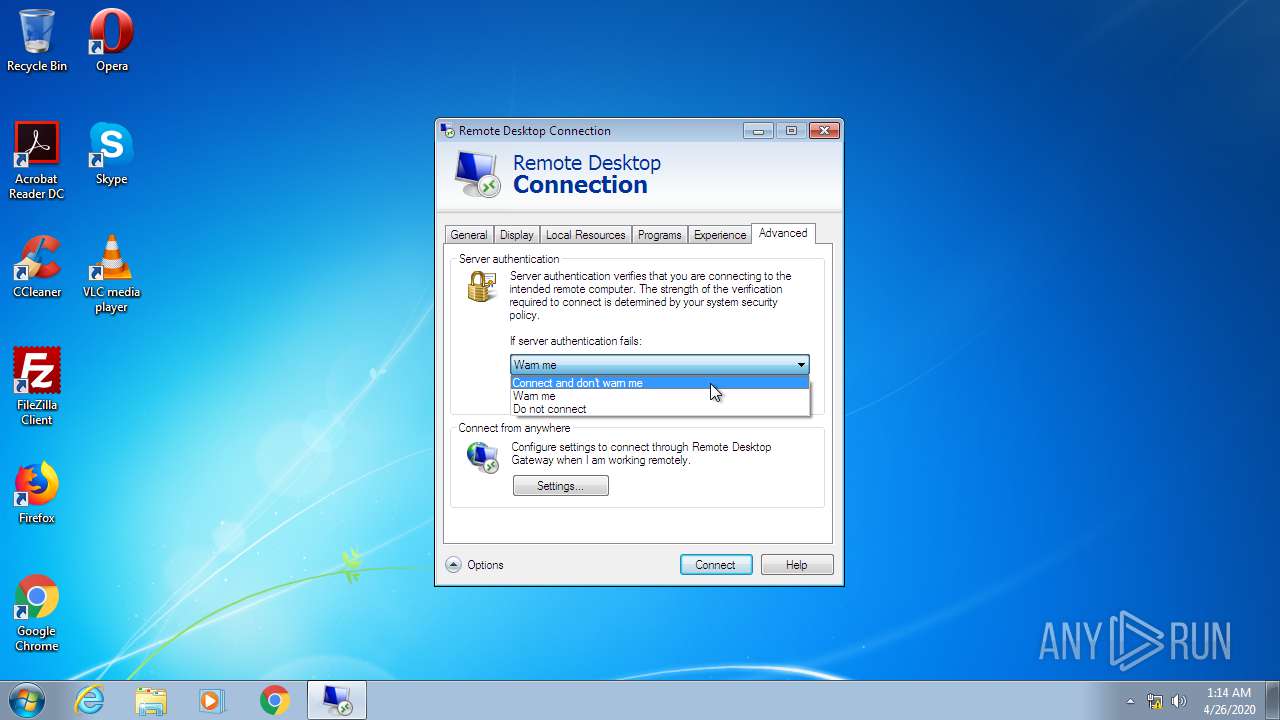The height and width of the screenshot is (720, 1280).
Task: Choose 'Connect and don't warn me' option
Action: point(659,383)
